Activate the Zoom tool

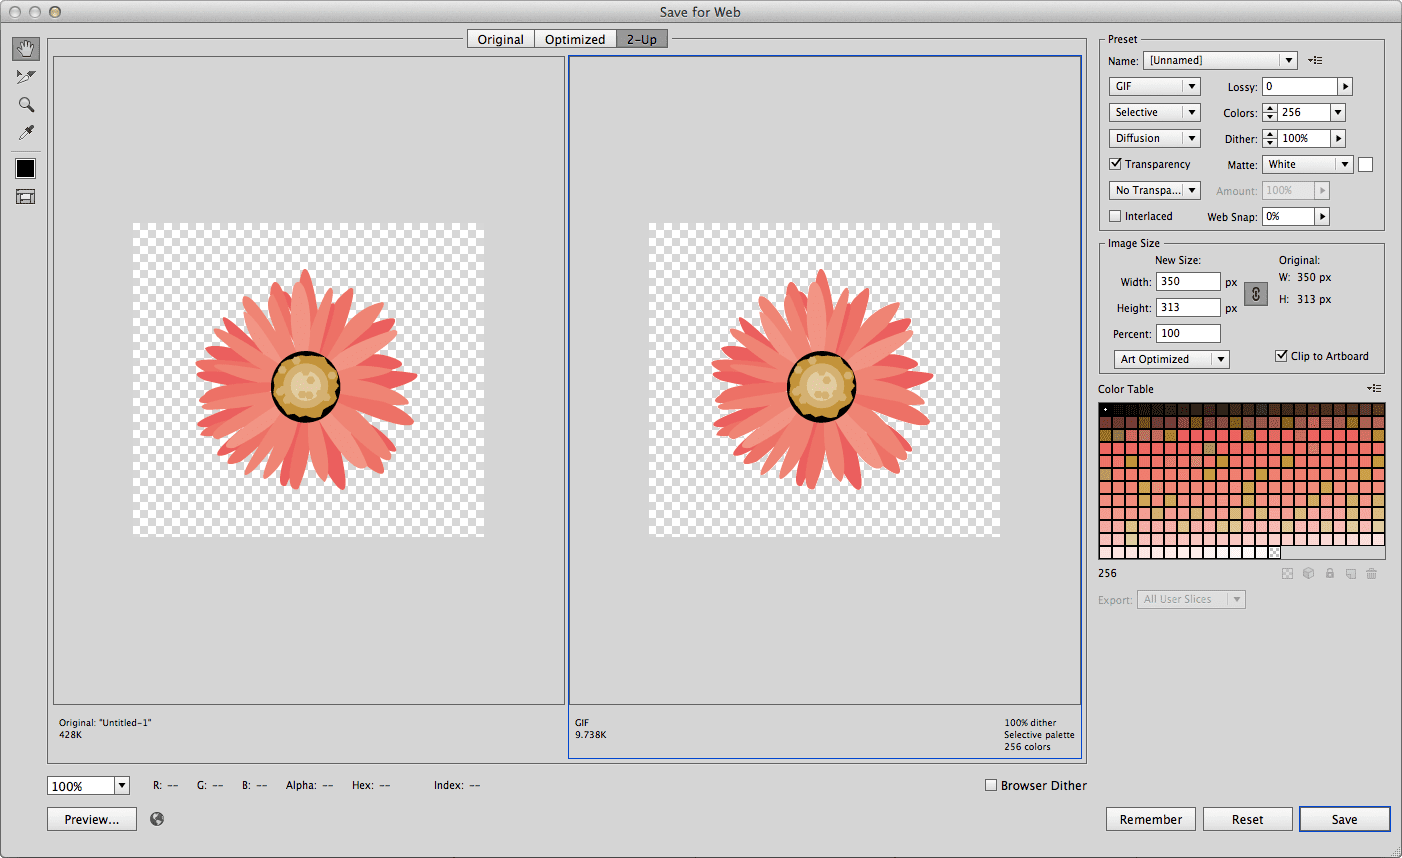[x=25, y=104]
